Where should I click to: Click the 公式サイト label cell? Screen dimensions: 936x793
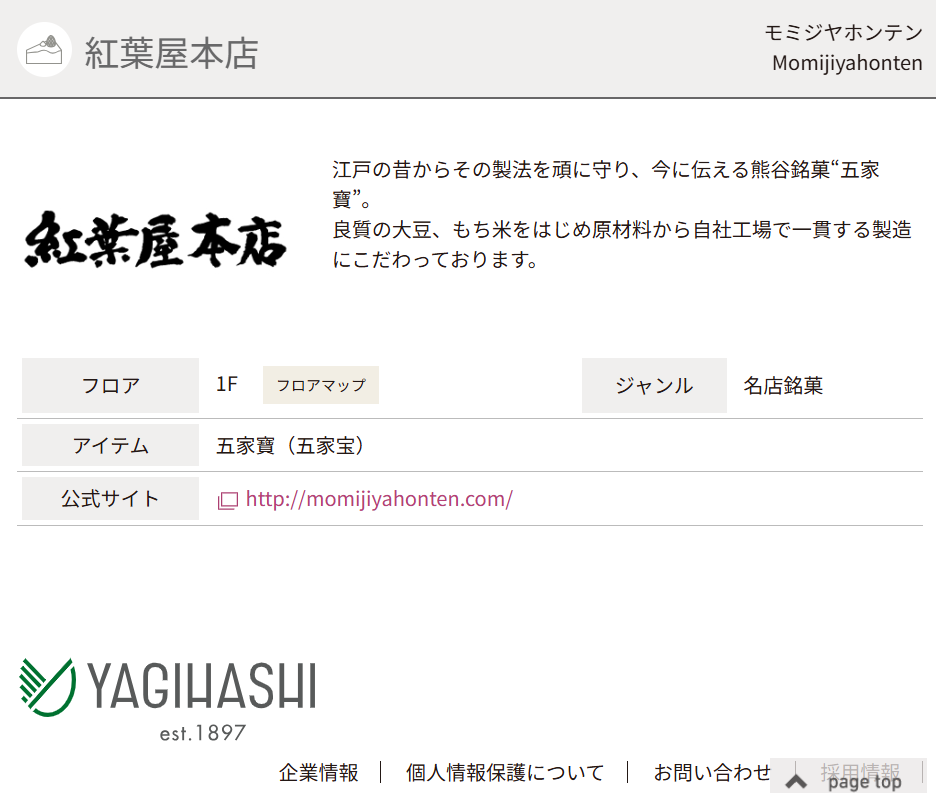point(110,499)
